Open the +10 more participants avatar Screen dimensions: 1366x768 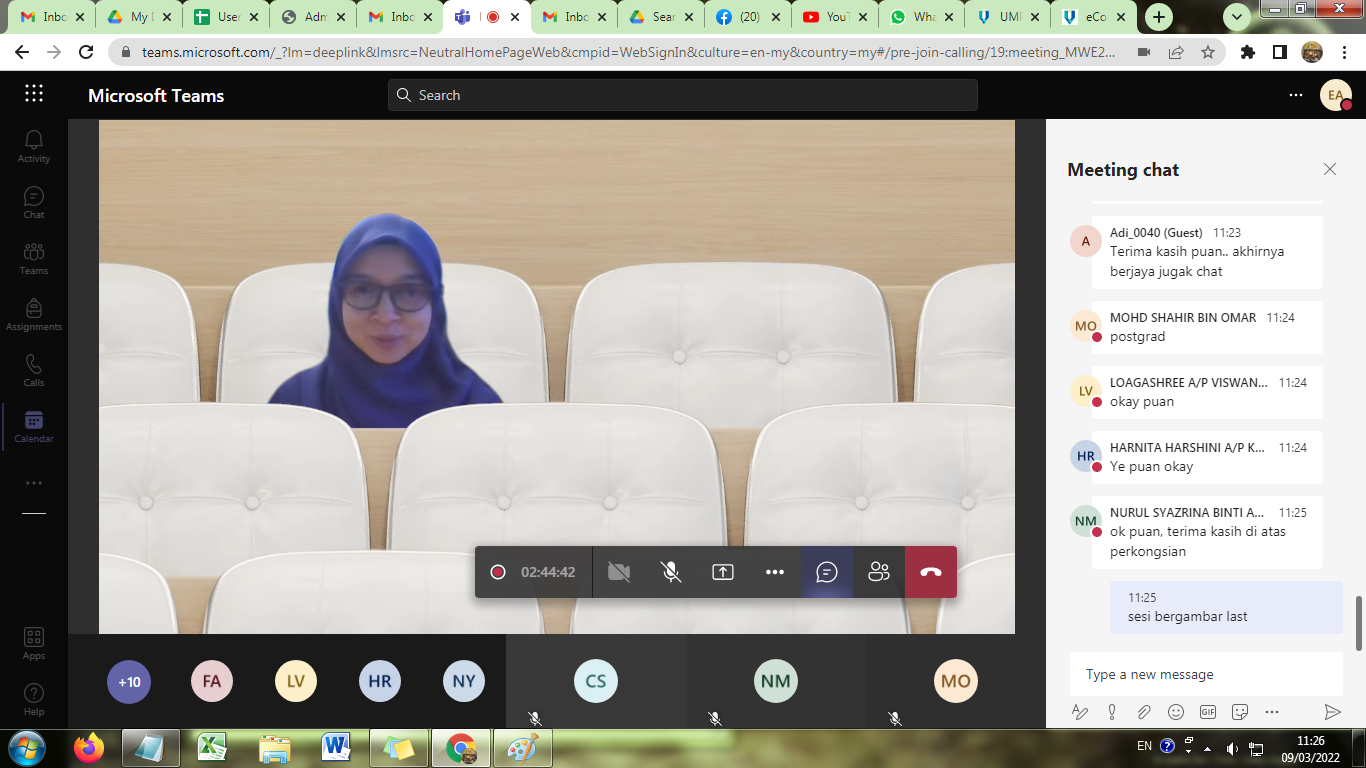(129, 682)
